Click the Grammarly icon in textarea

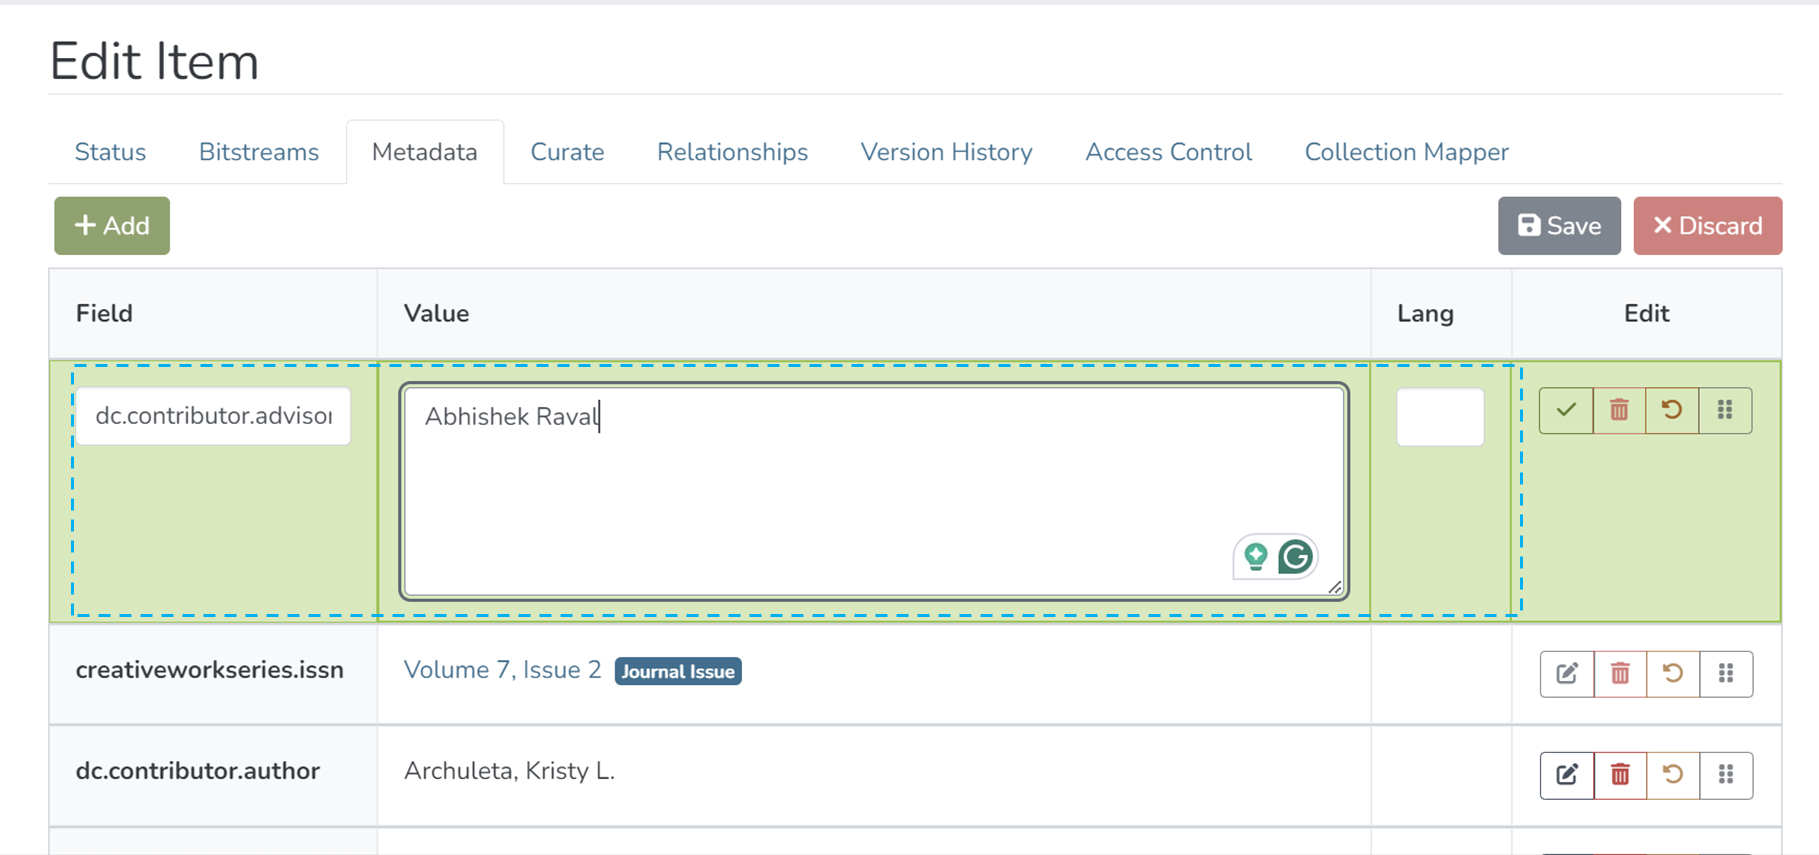point(1296,557)
